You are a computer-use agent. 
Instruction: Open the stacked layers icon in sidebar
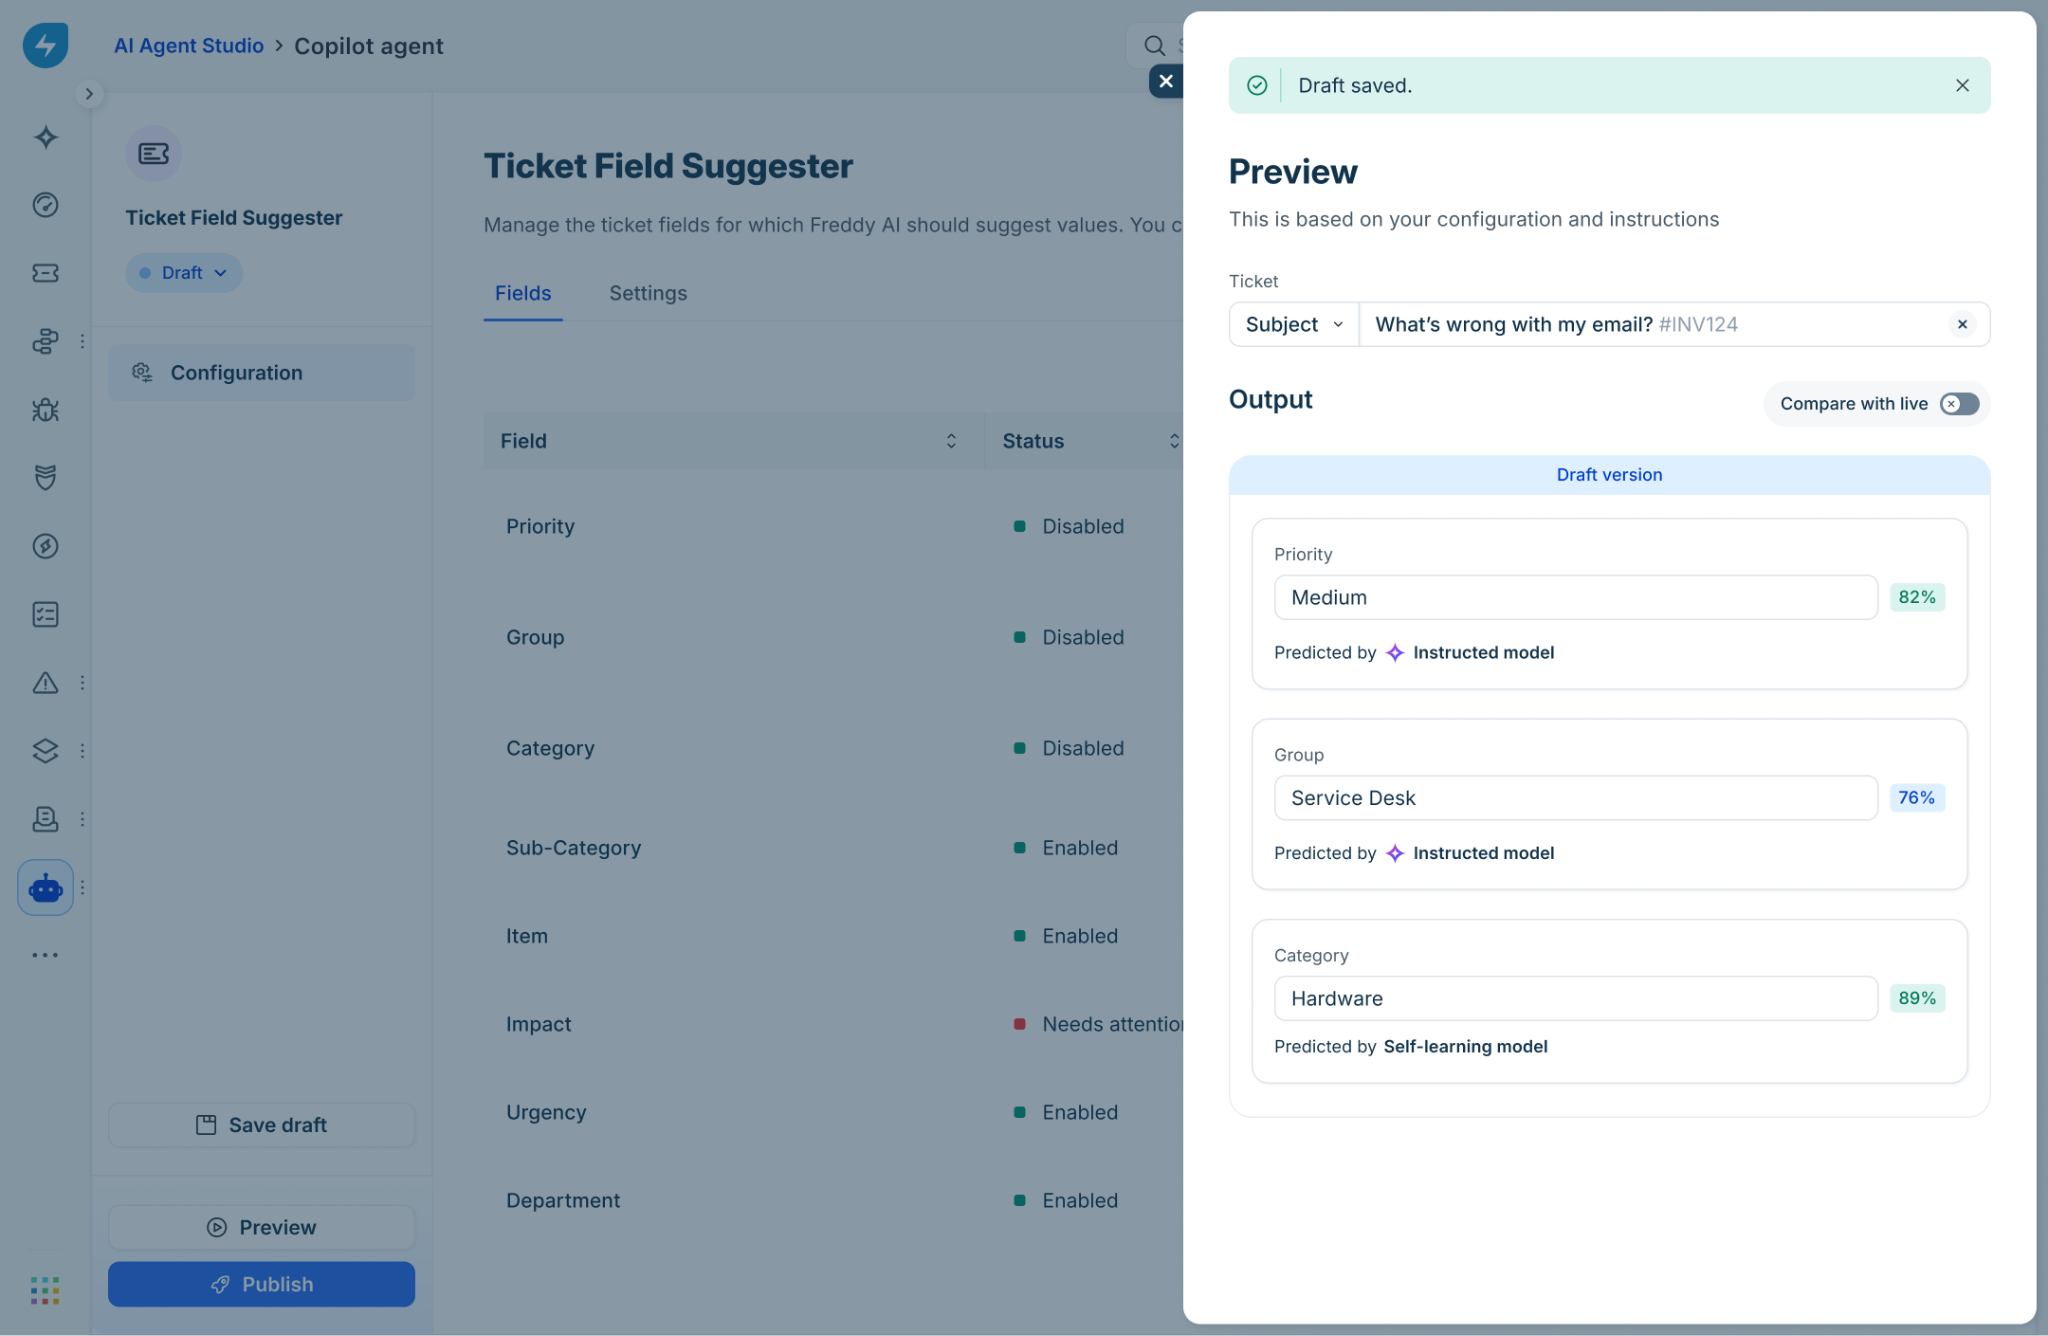coord(45,751)
